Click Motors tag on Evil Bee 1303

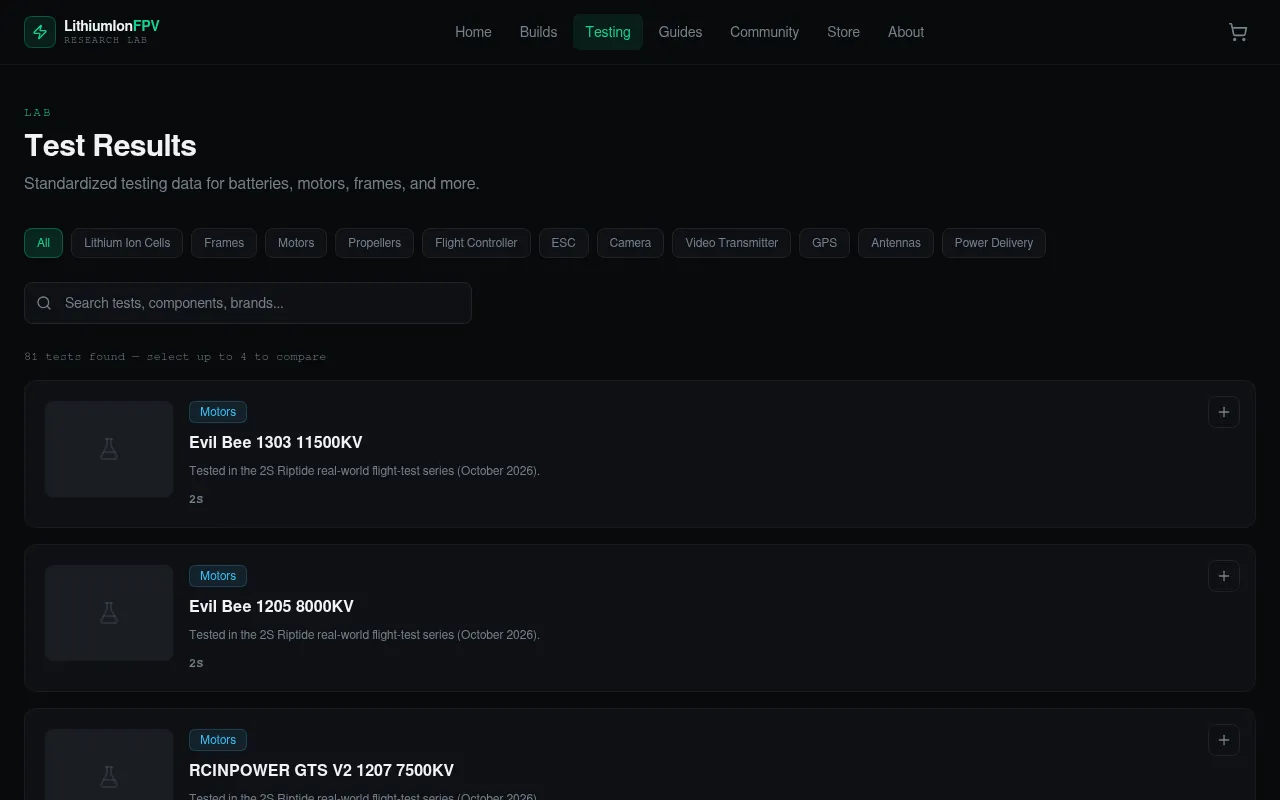coord(218,412)
